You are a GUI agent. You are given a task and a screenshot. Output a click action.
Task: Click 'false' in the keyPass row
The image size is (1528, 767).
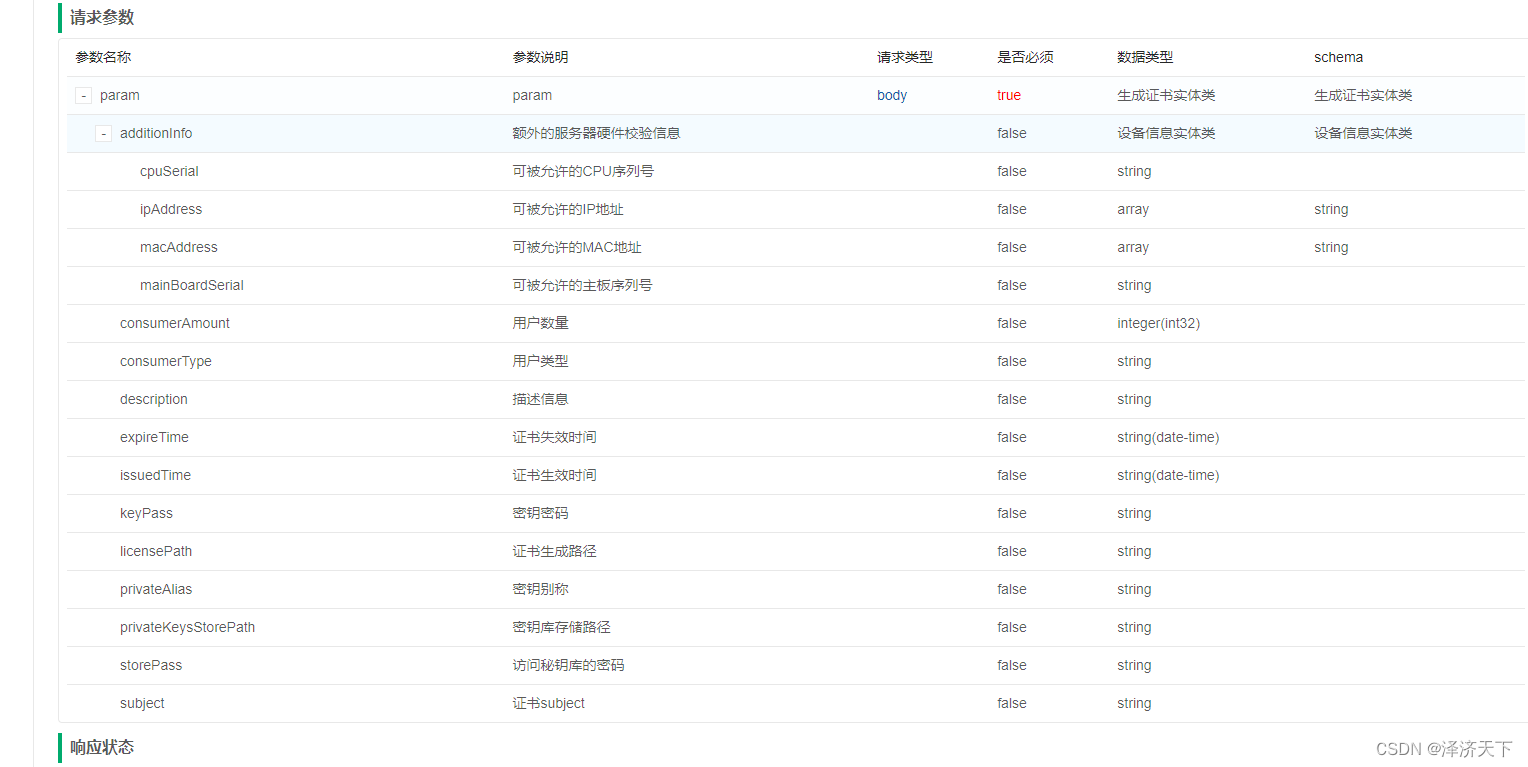coord(1012,514)
